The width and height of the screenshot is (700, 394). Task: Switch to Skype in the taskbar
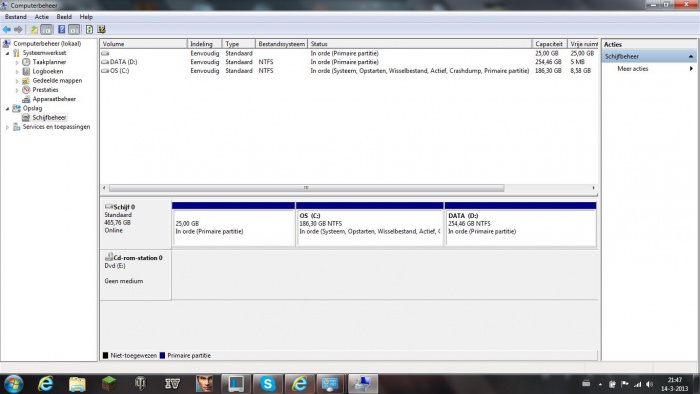tap(267, 384)
